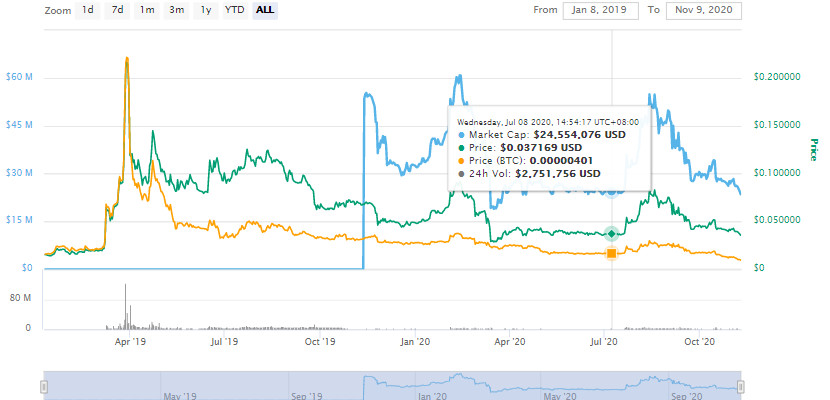Edit the To date field
The width and height of the screenshot is (830, 400).
(x=703, y=10)
